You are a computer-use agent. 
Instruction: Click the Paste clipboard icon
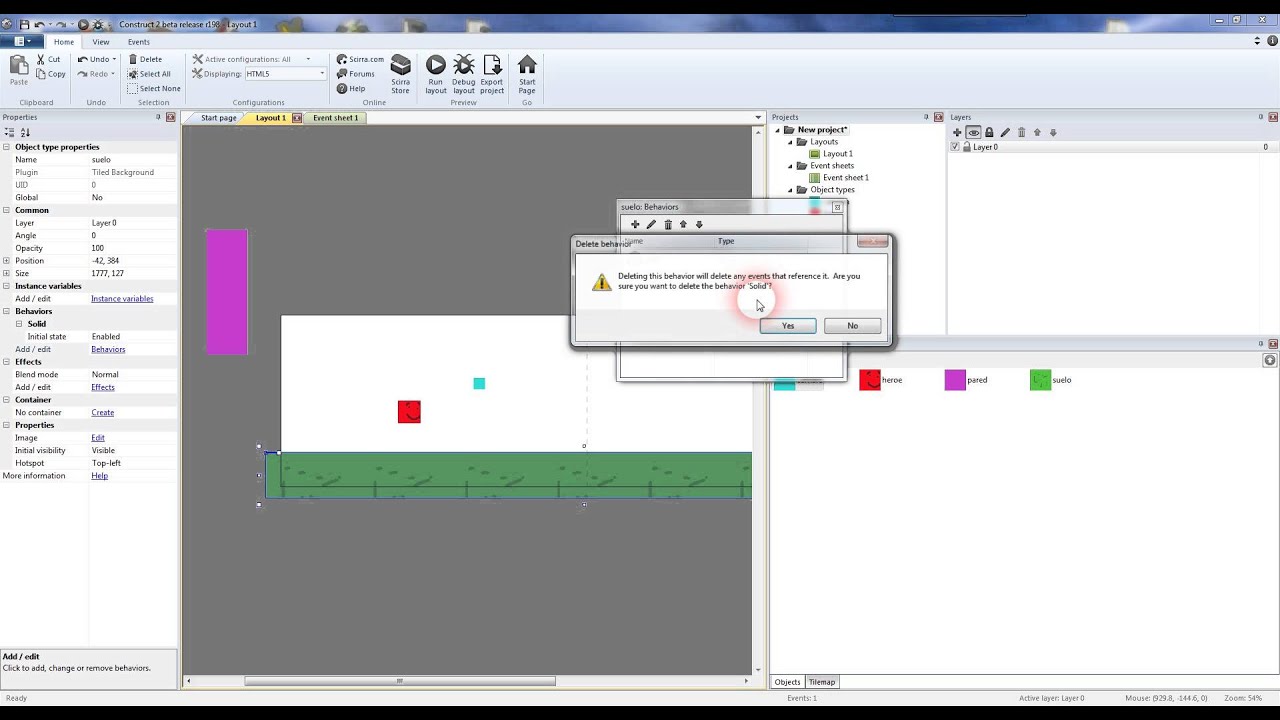click(19, 70)
